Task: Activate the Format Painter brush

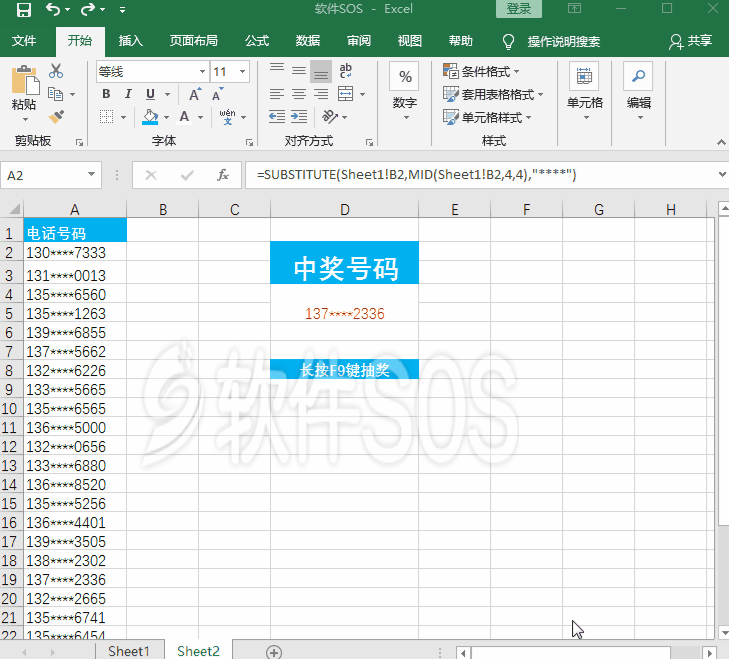Action: [56, 116]
